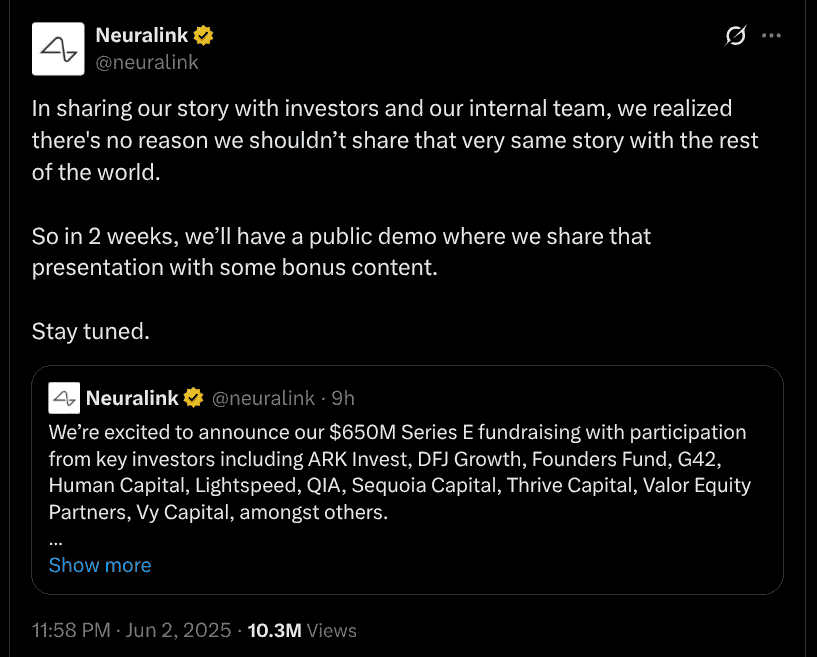The height and width of the screenshot is (657, 817).
Task: Open the quoted $650M Series E announcement text
Action: pos(398,472)
